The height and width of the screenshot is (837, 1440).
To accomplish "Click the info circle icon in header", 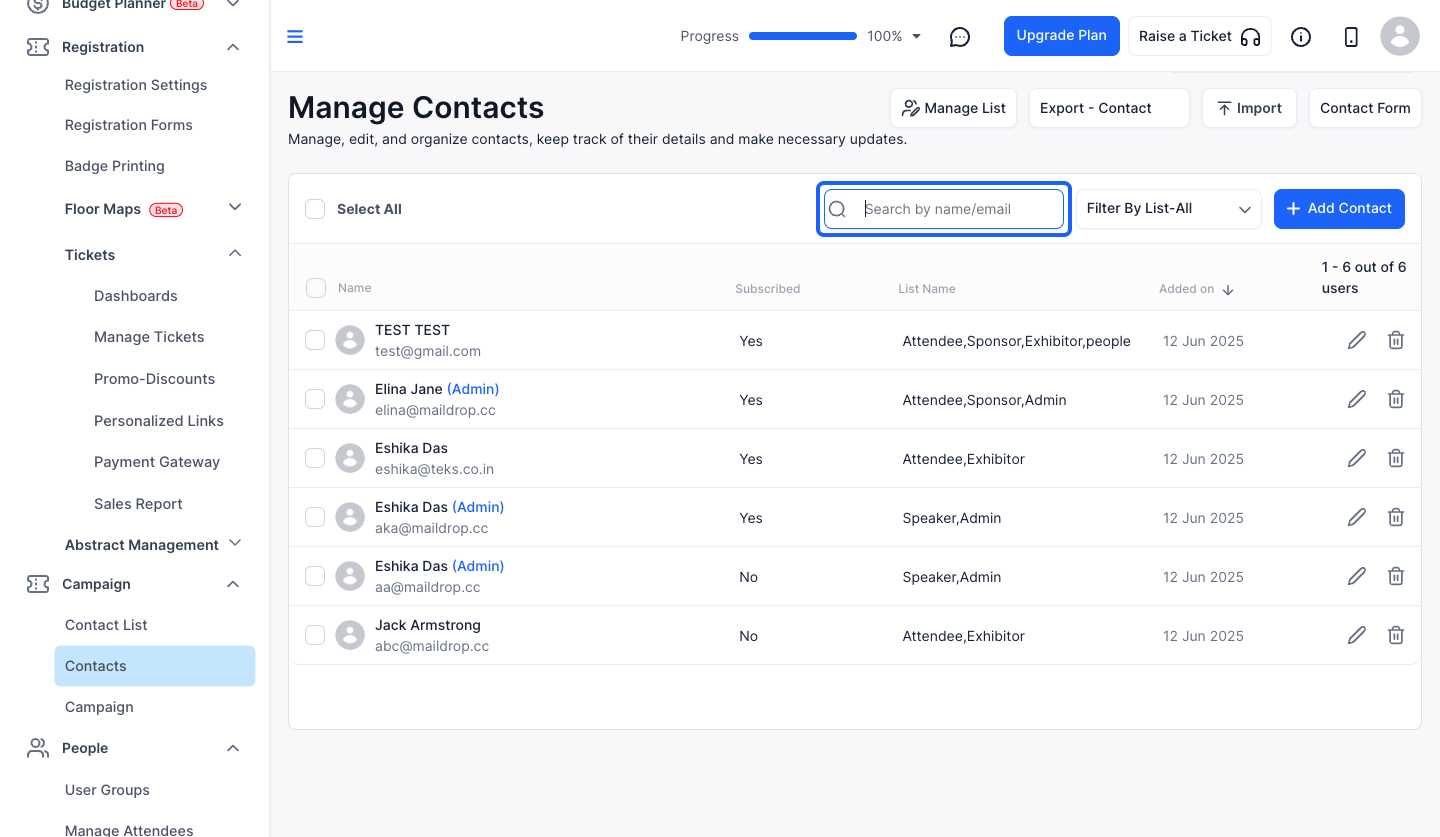I will point(1301,37).
